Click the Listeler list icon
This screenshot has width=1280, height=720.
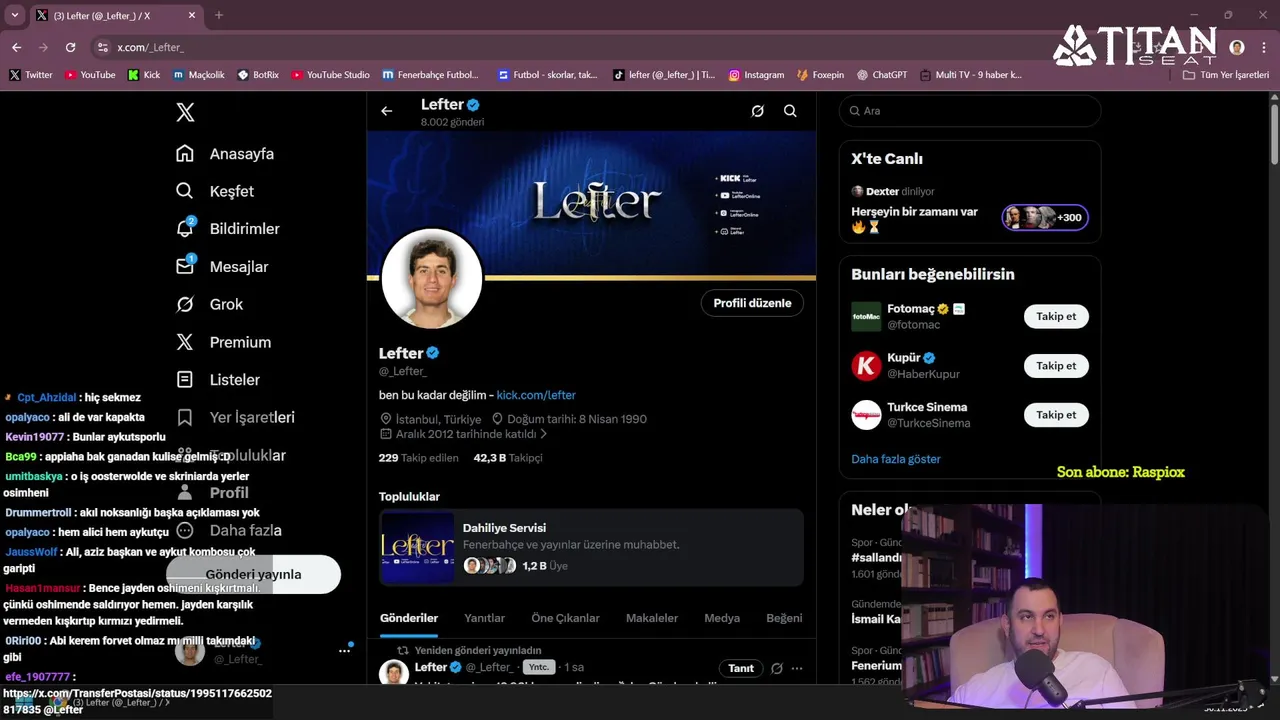point(185,379)
